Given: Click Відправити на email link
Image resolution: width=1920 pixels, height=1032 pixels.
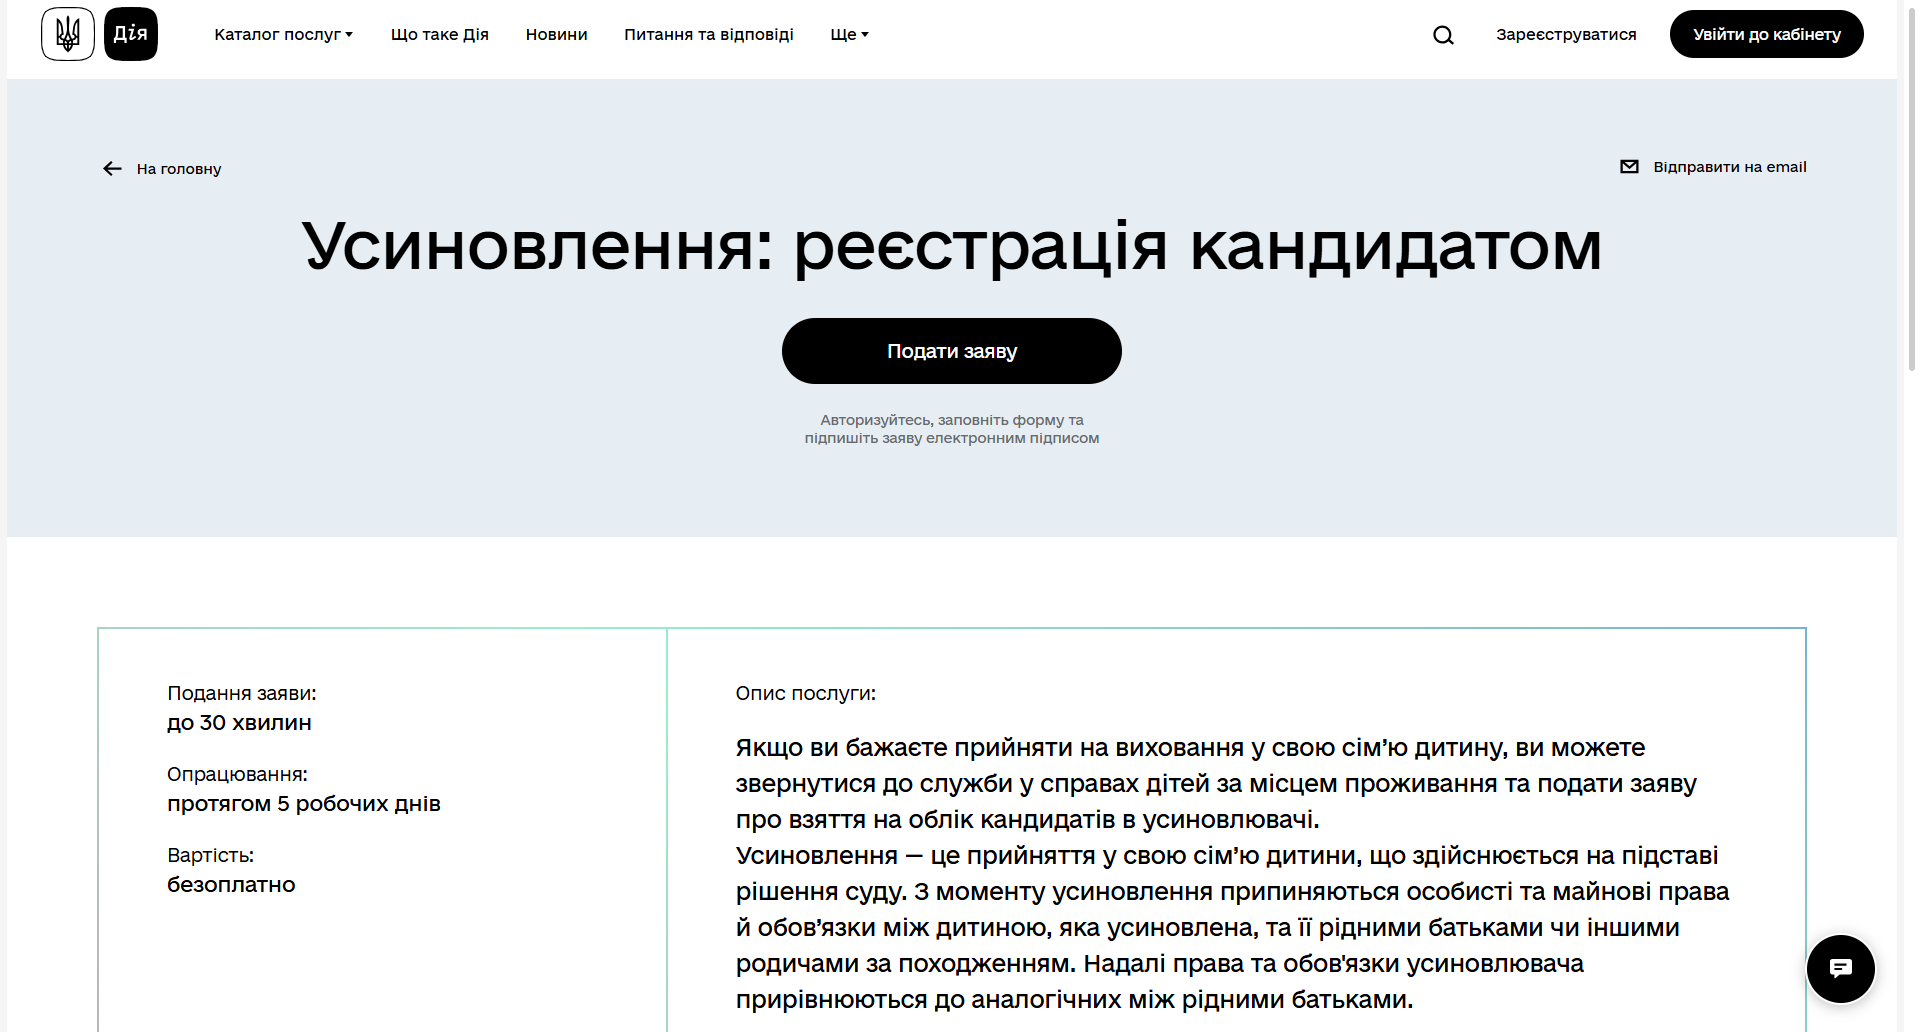Looking at the screenshot, I should (1729, 167).
